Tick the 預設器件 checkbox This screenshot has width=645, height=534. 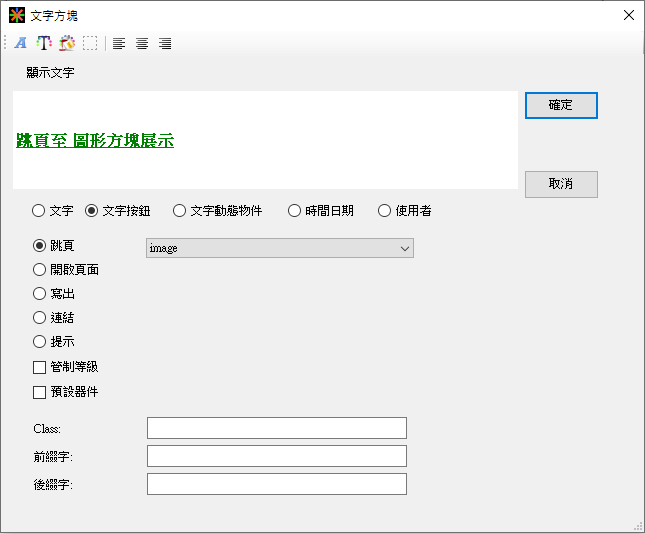pos(40,392)
